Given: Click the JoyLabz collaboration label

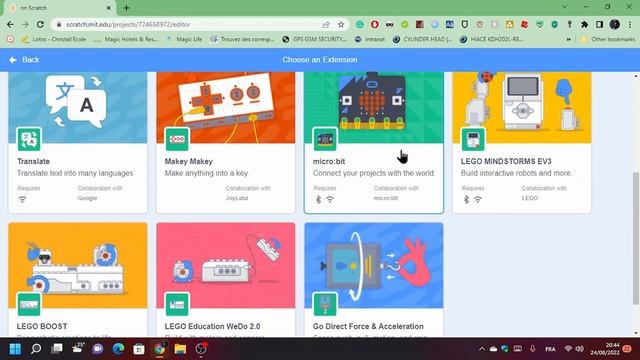Looking at the screenshot, I should (x=237, y=198).
